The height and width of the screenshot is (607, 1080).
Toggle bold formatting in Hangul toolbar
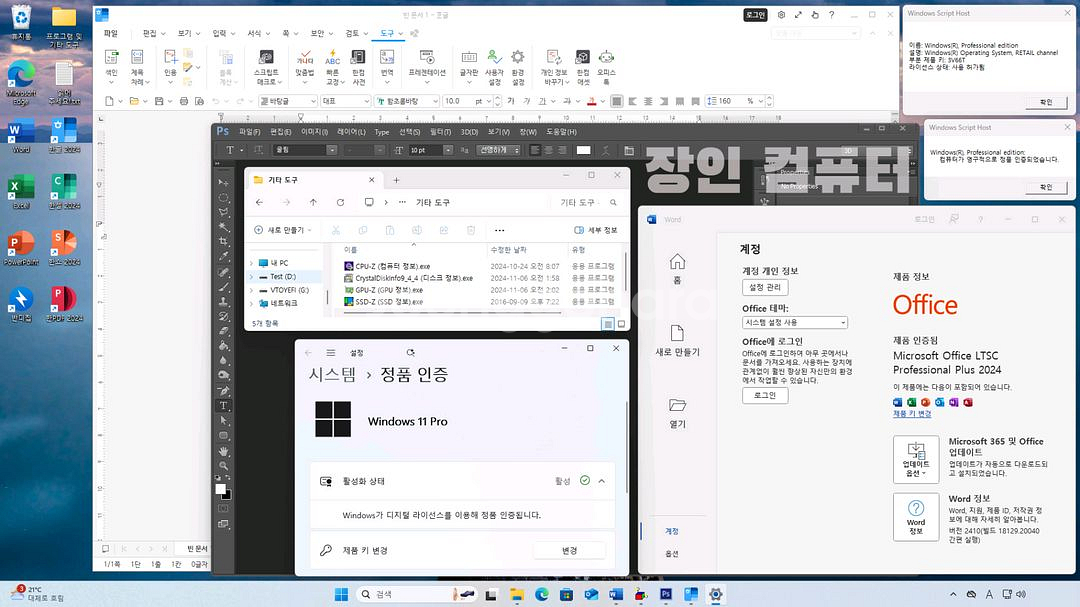pyautogui.click(x=512, y=100)
